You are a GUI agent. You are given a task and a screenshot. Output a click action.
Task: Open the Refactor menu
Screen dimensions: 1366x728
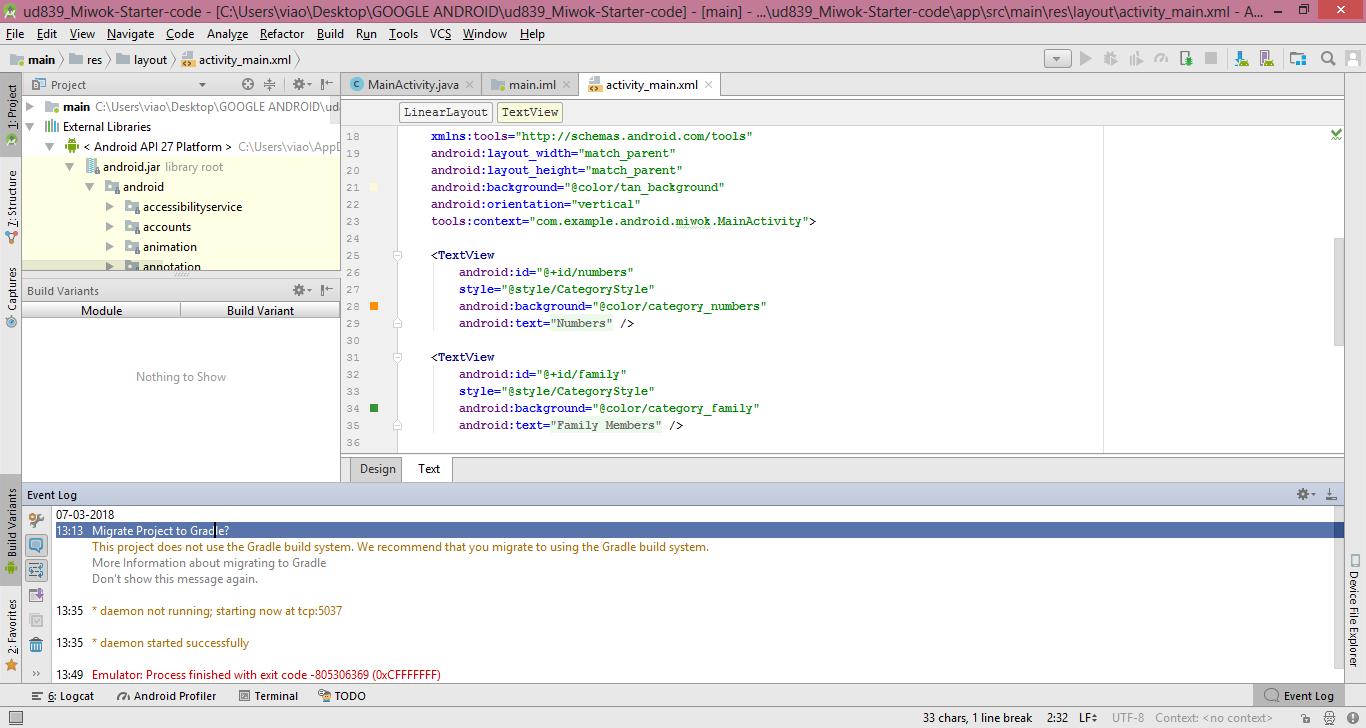click(281, 33)
